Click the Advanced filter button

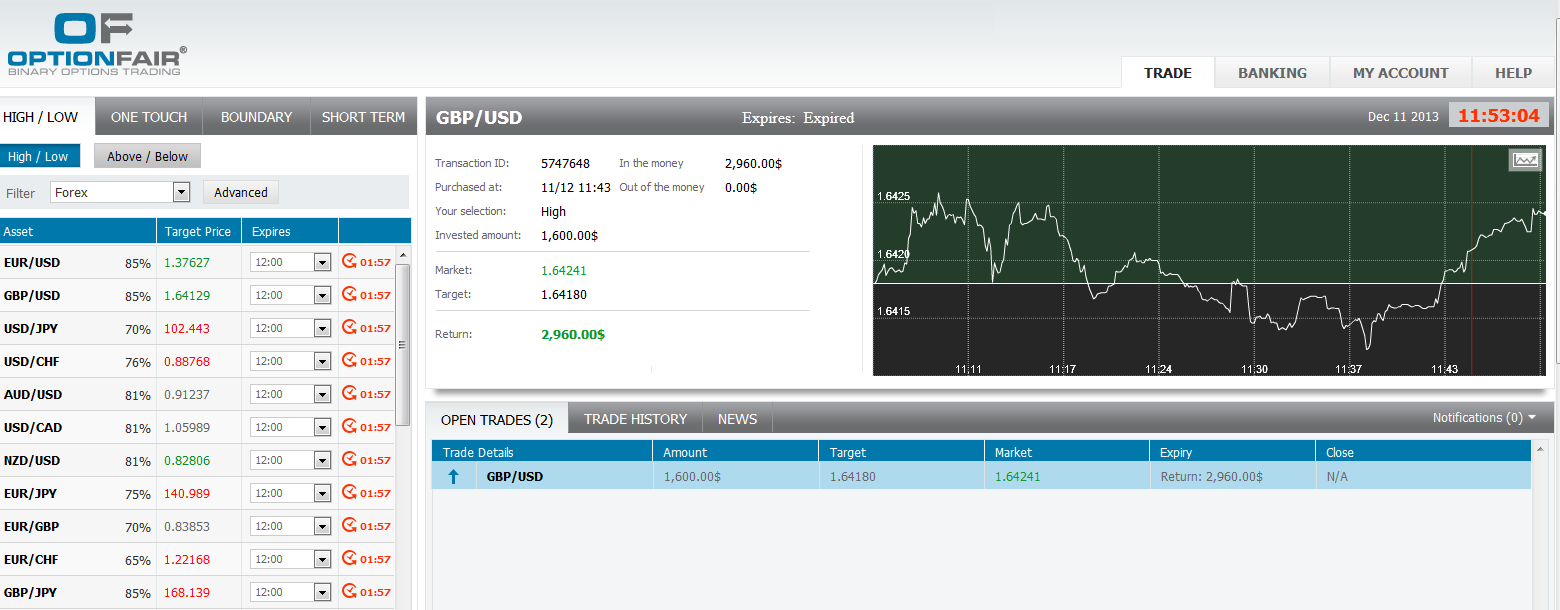[x=240, y=191]
